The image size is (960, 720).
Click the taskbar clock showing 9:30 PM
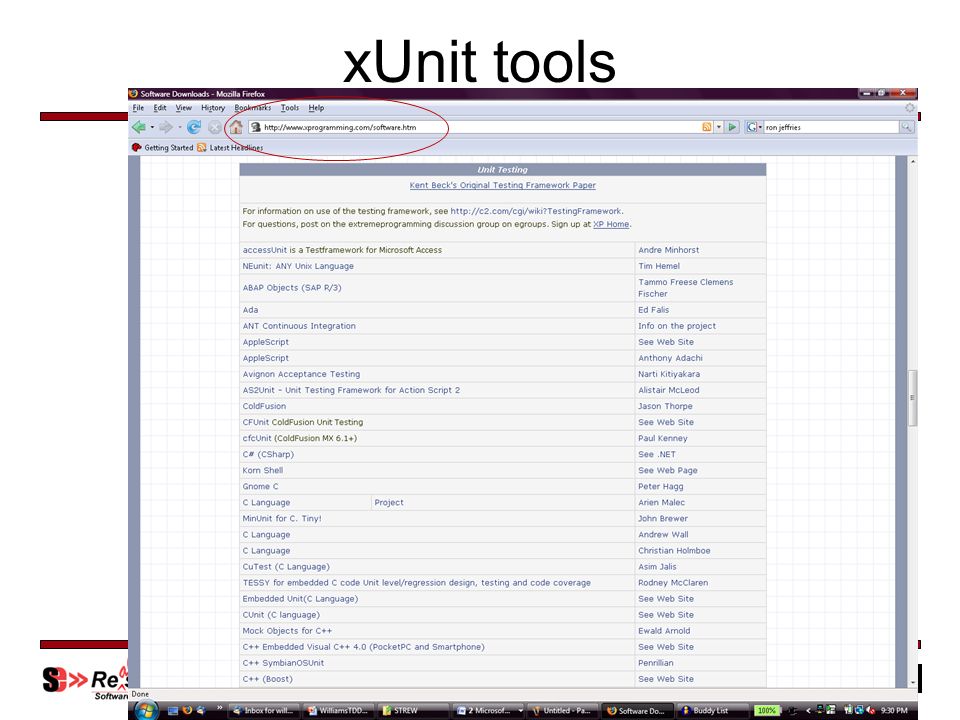click(x=894, y=711)
